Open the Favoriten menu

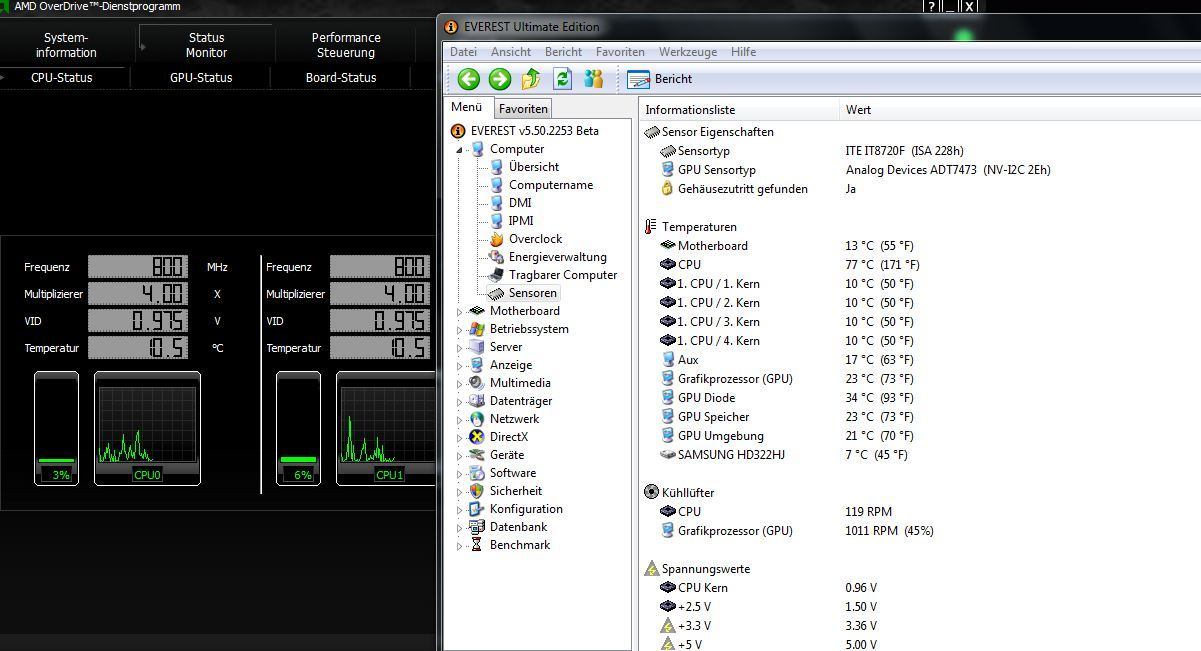tap(620, 52)
